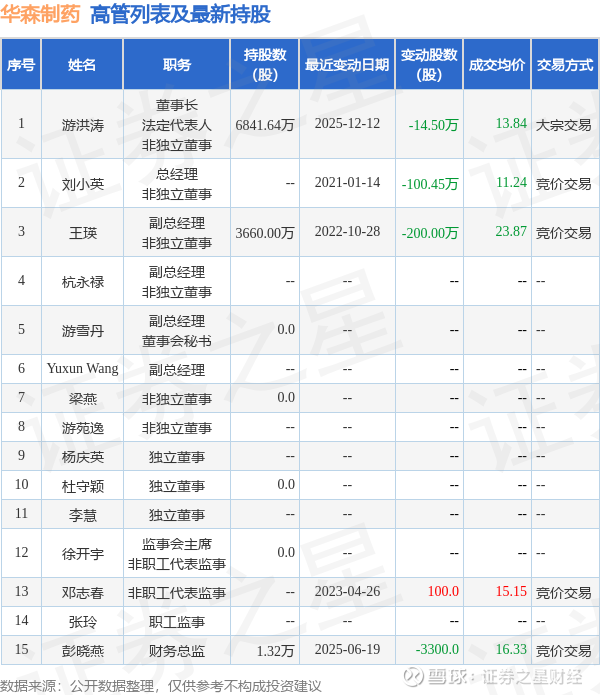This screenshot has width=600, height=695.
Task: Click the average price 13.84
Action: coord(511,123)
